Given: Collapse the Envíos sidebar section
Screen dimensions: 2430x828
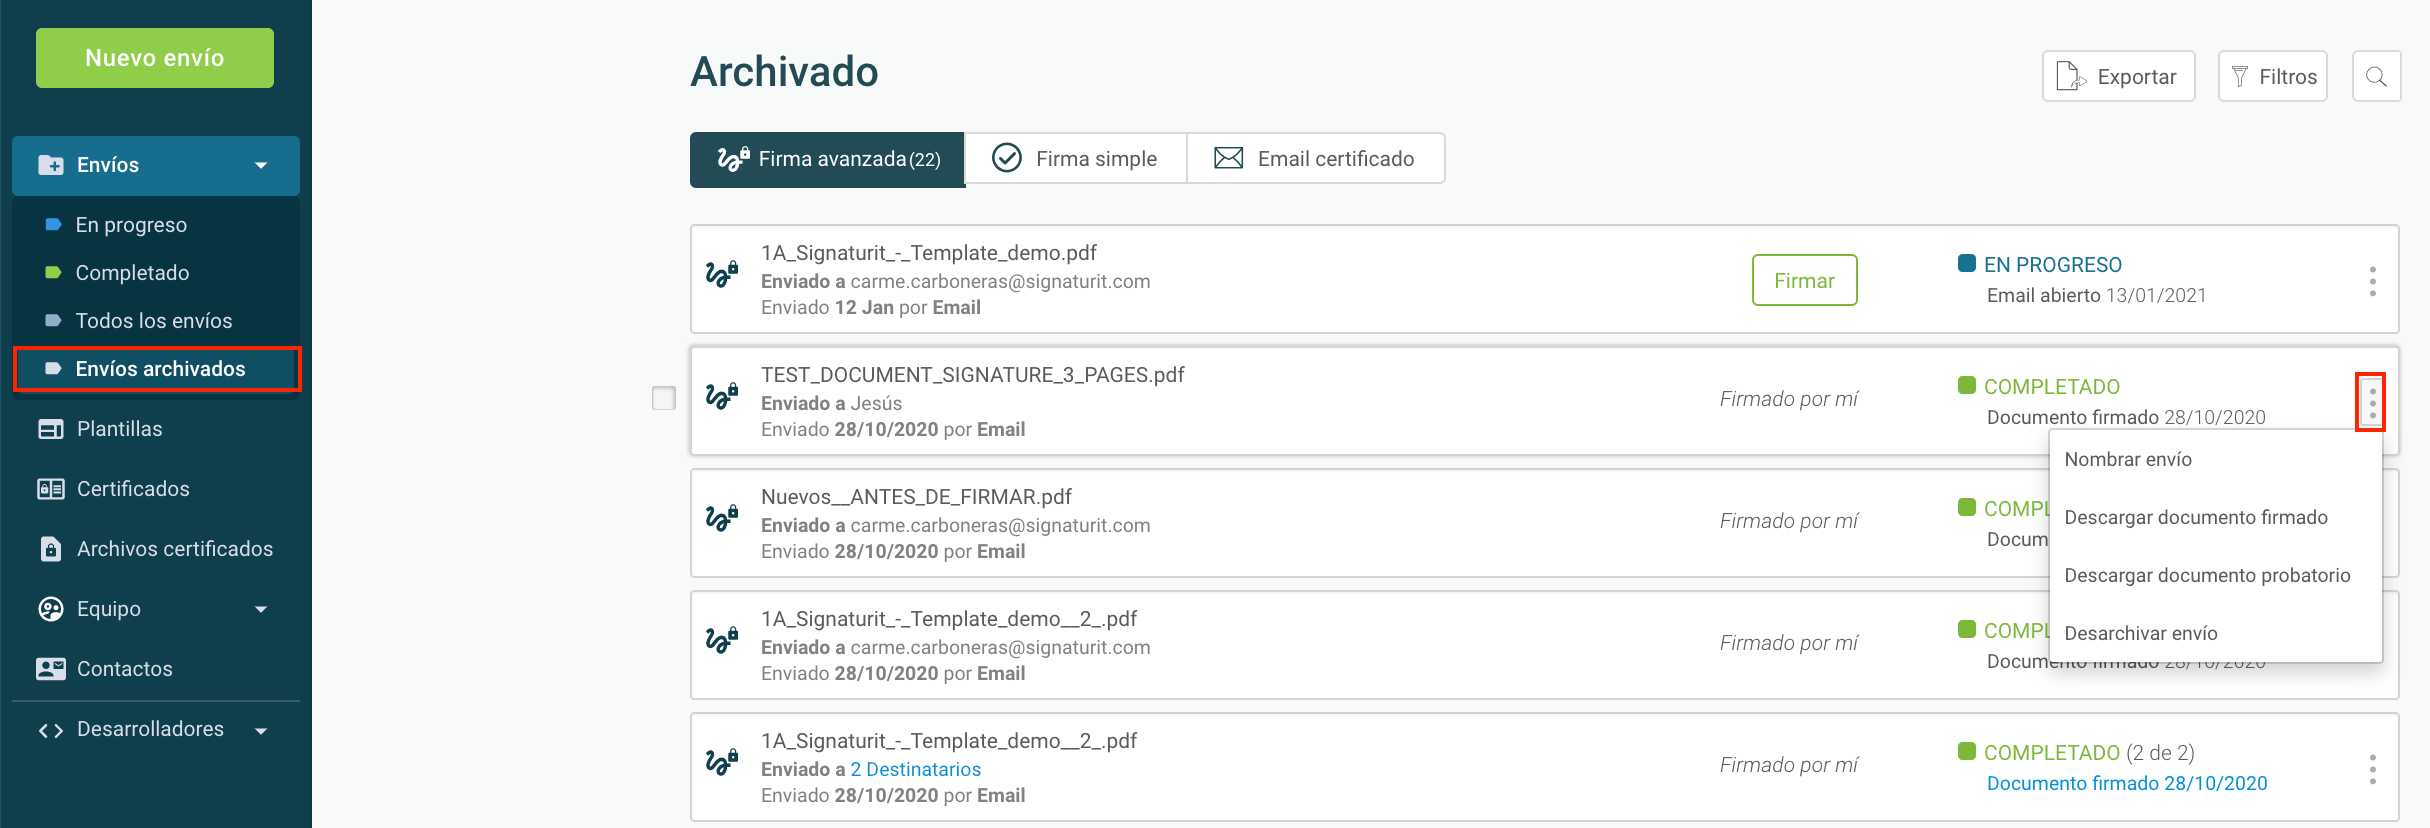Looking at the screenshot, I should pyautogui.click(x=261, y=165).
